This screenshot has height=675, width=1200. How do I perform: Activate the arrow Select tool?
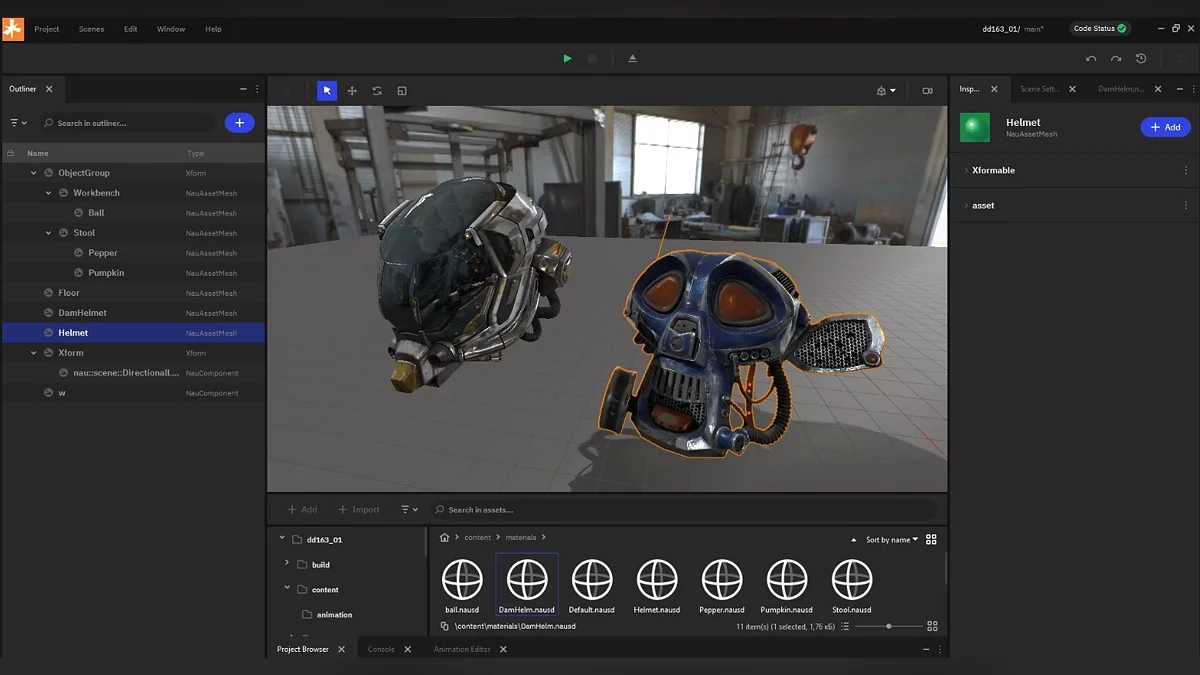coord(327,91)
